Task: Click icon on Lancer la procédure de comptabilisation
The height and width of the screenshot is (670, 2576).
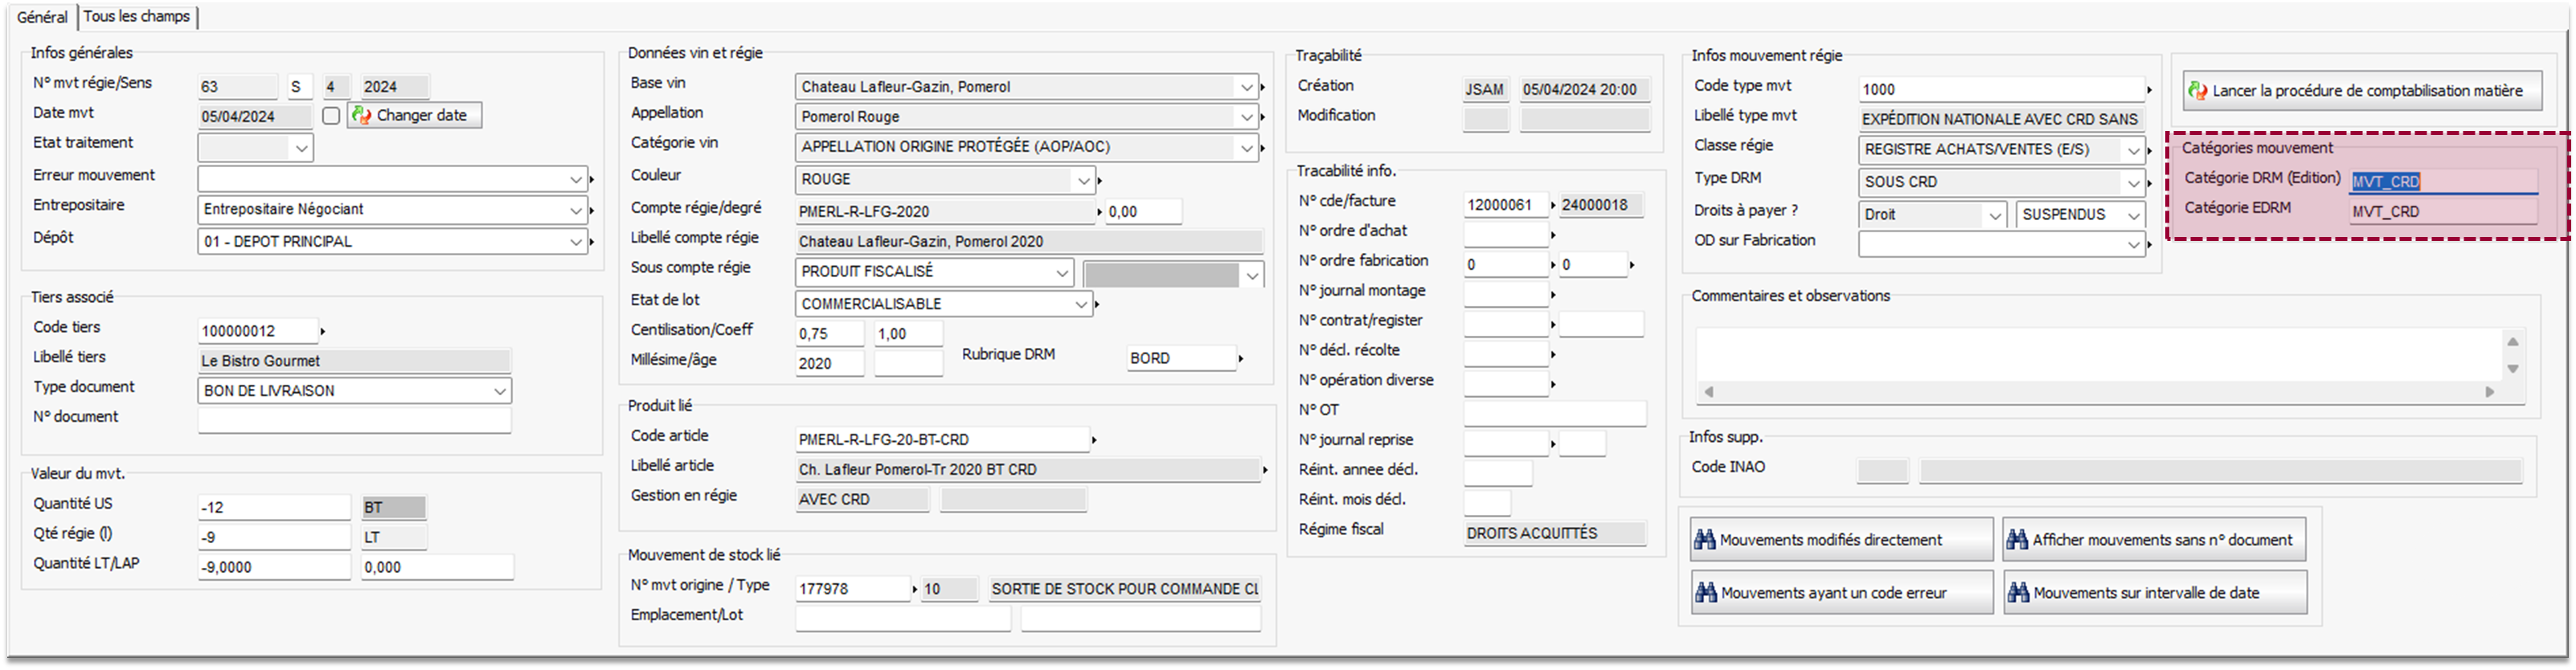Action: 2198,91
